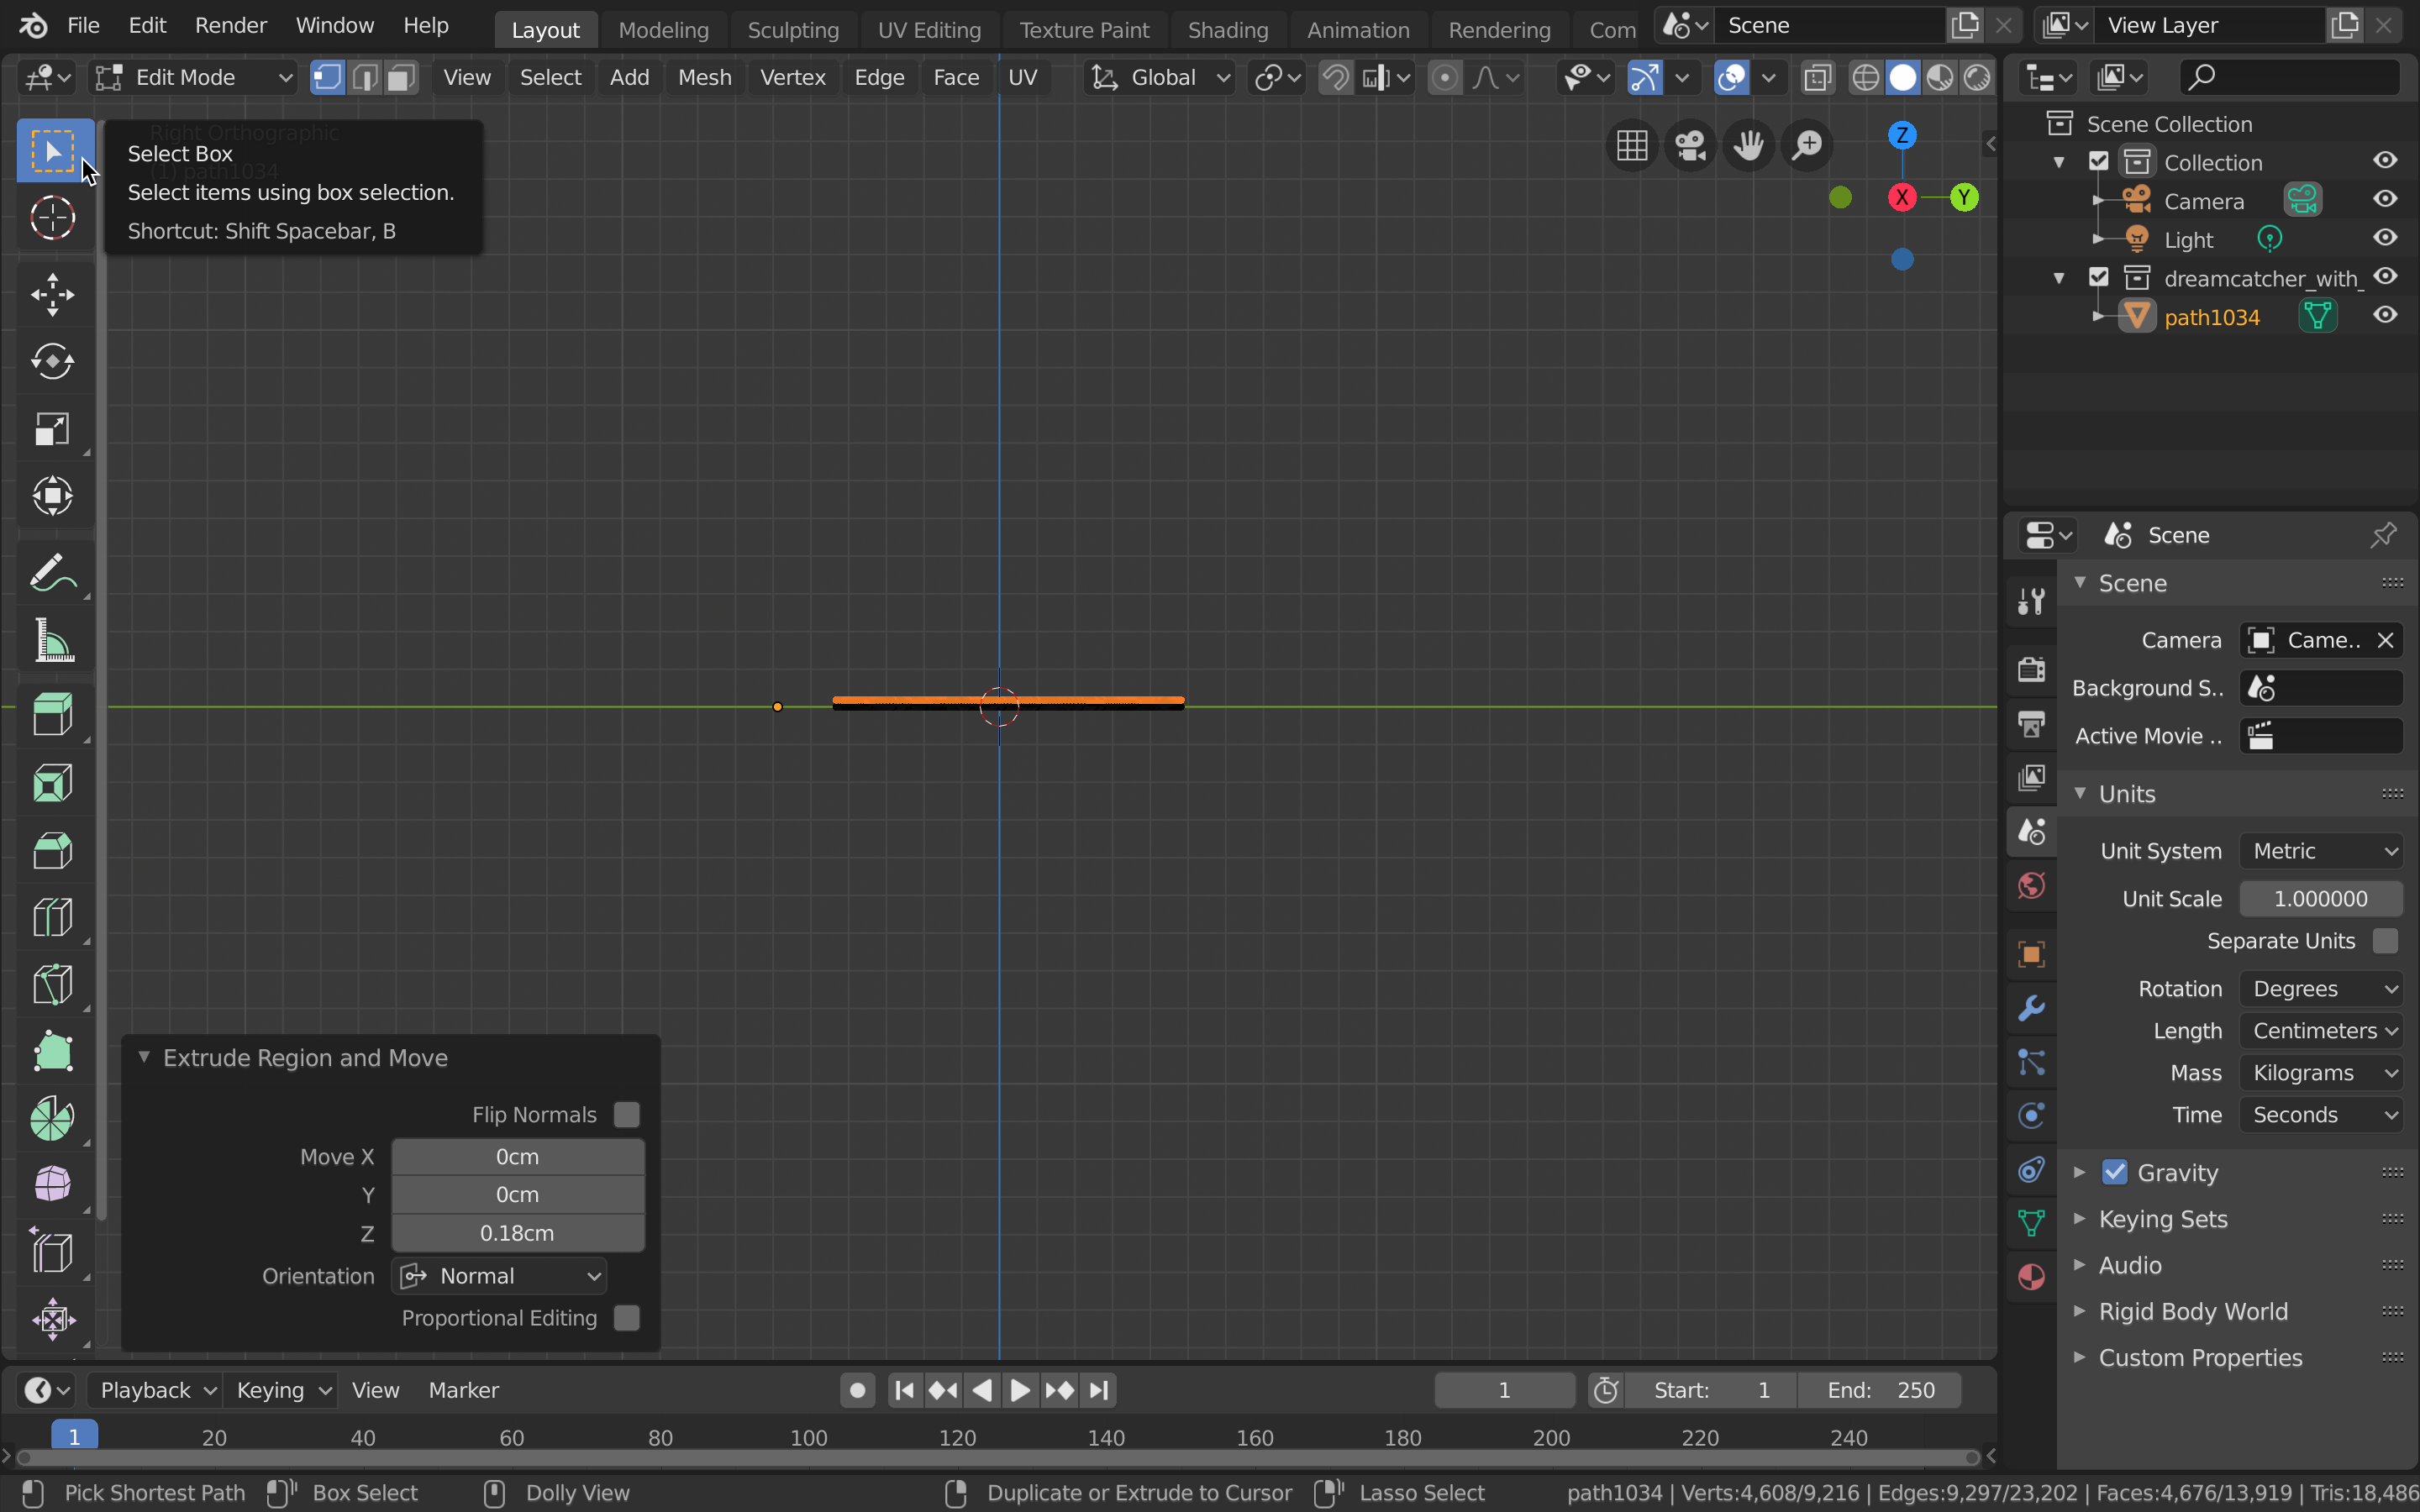Switch to edge select mode

(365, 77)
